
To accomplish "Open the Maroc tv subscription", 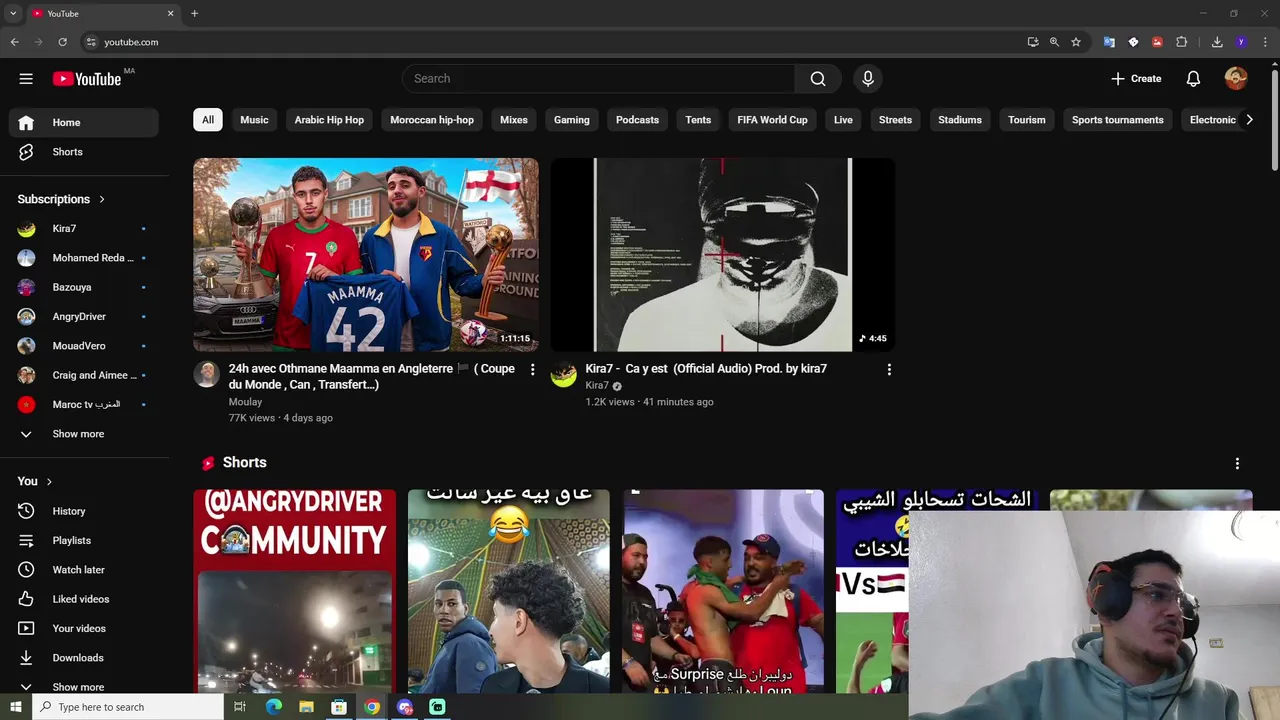I will point(84,405).
